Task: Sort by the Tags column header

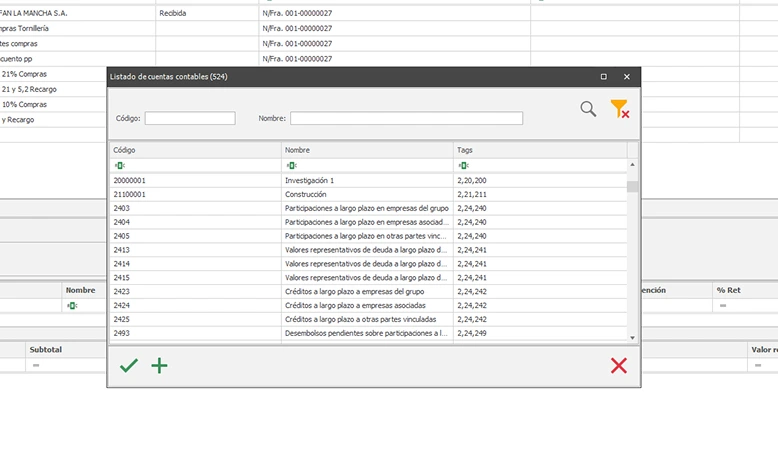Action: point(540,150)
